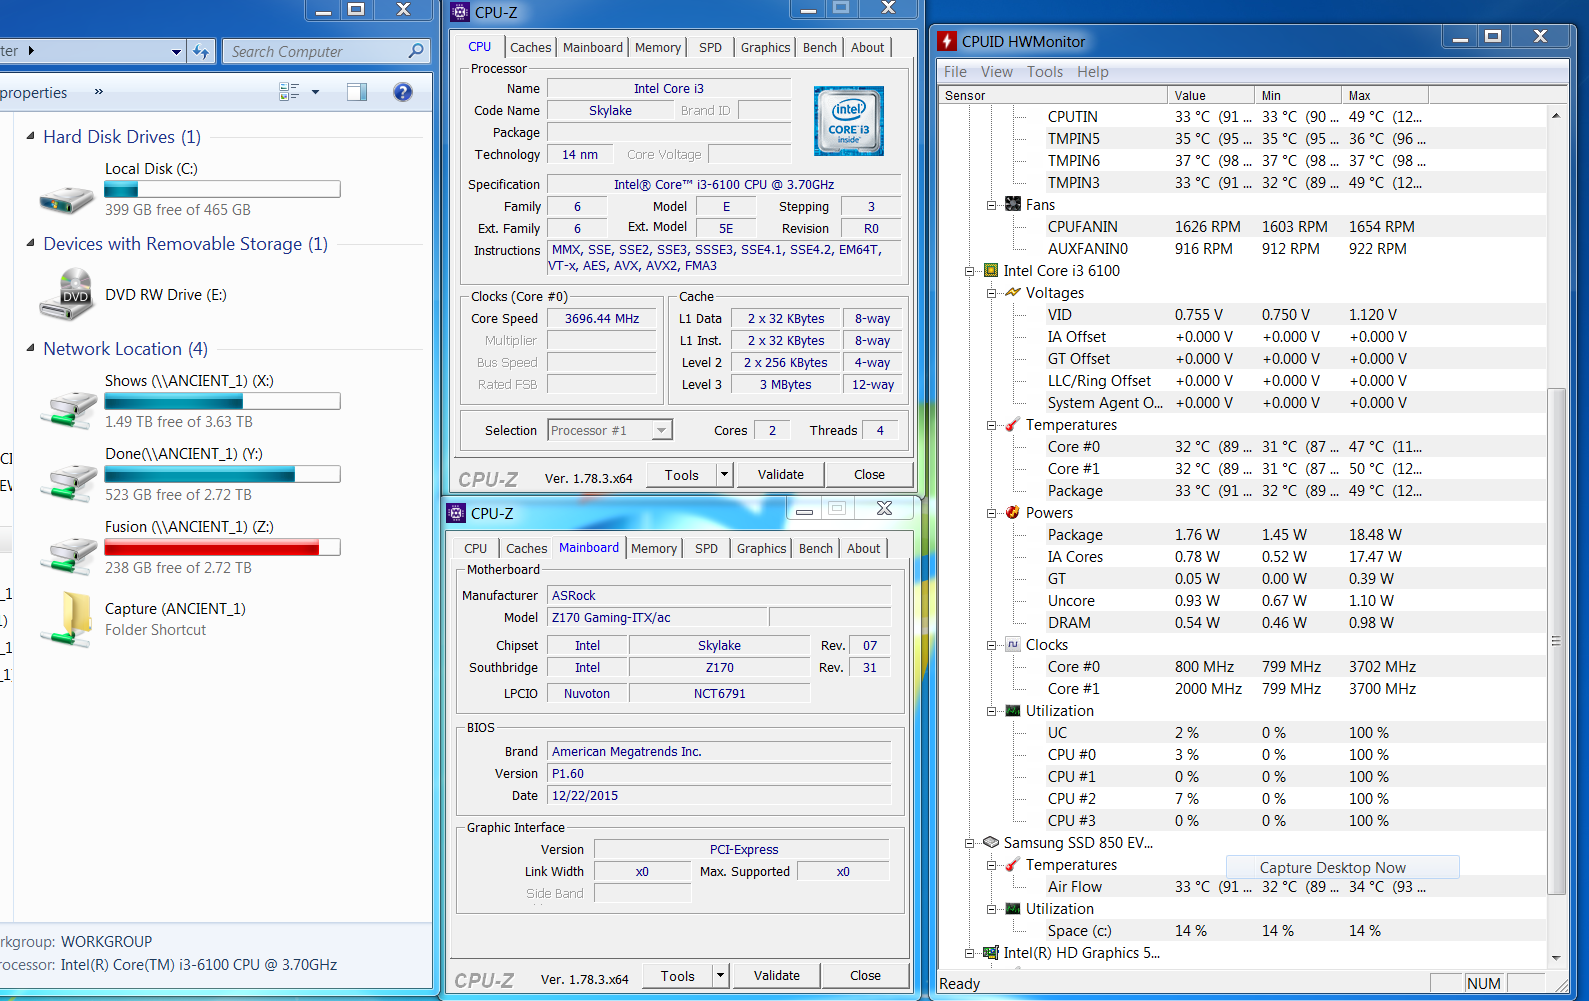
Task: Click the change view icon in Explorer
Action: [x=289, y=92]
